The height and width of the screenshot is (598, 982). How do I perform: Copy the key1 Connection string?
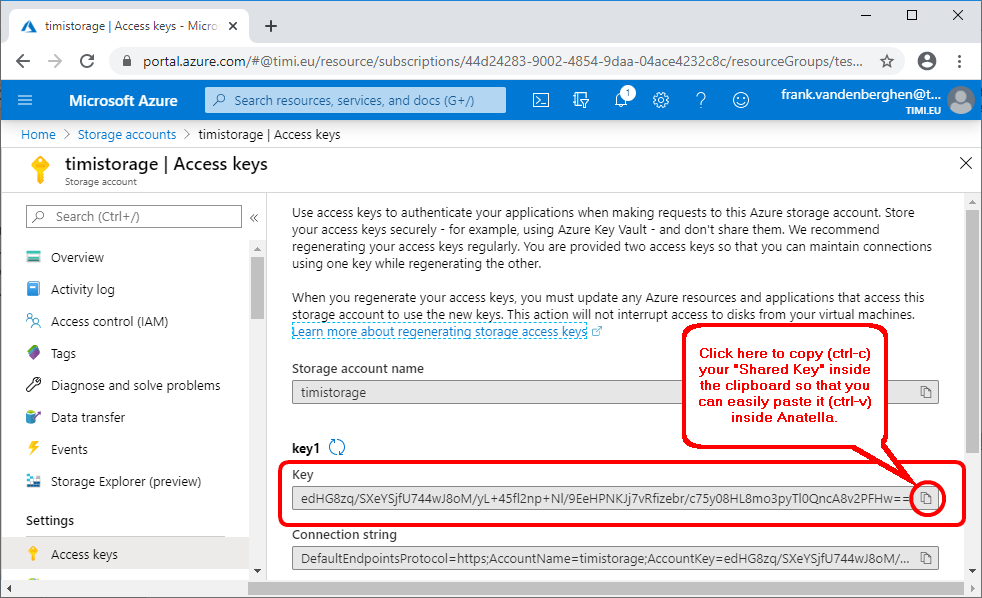[926, 558]
